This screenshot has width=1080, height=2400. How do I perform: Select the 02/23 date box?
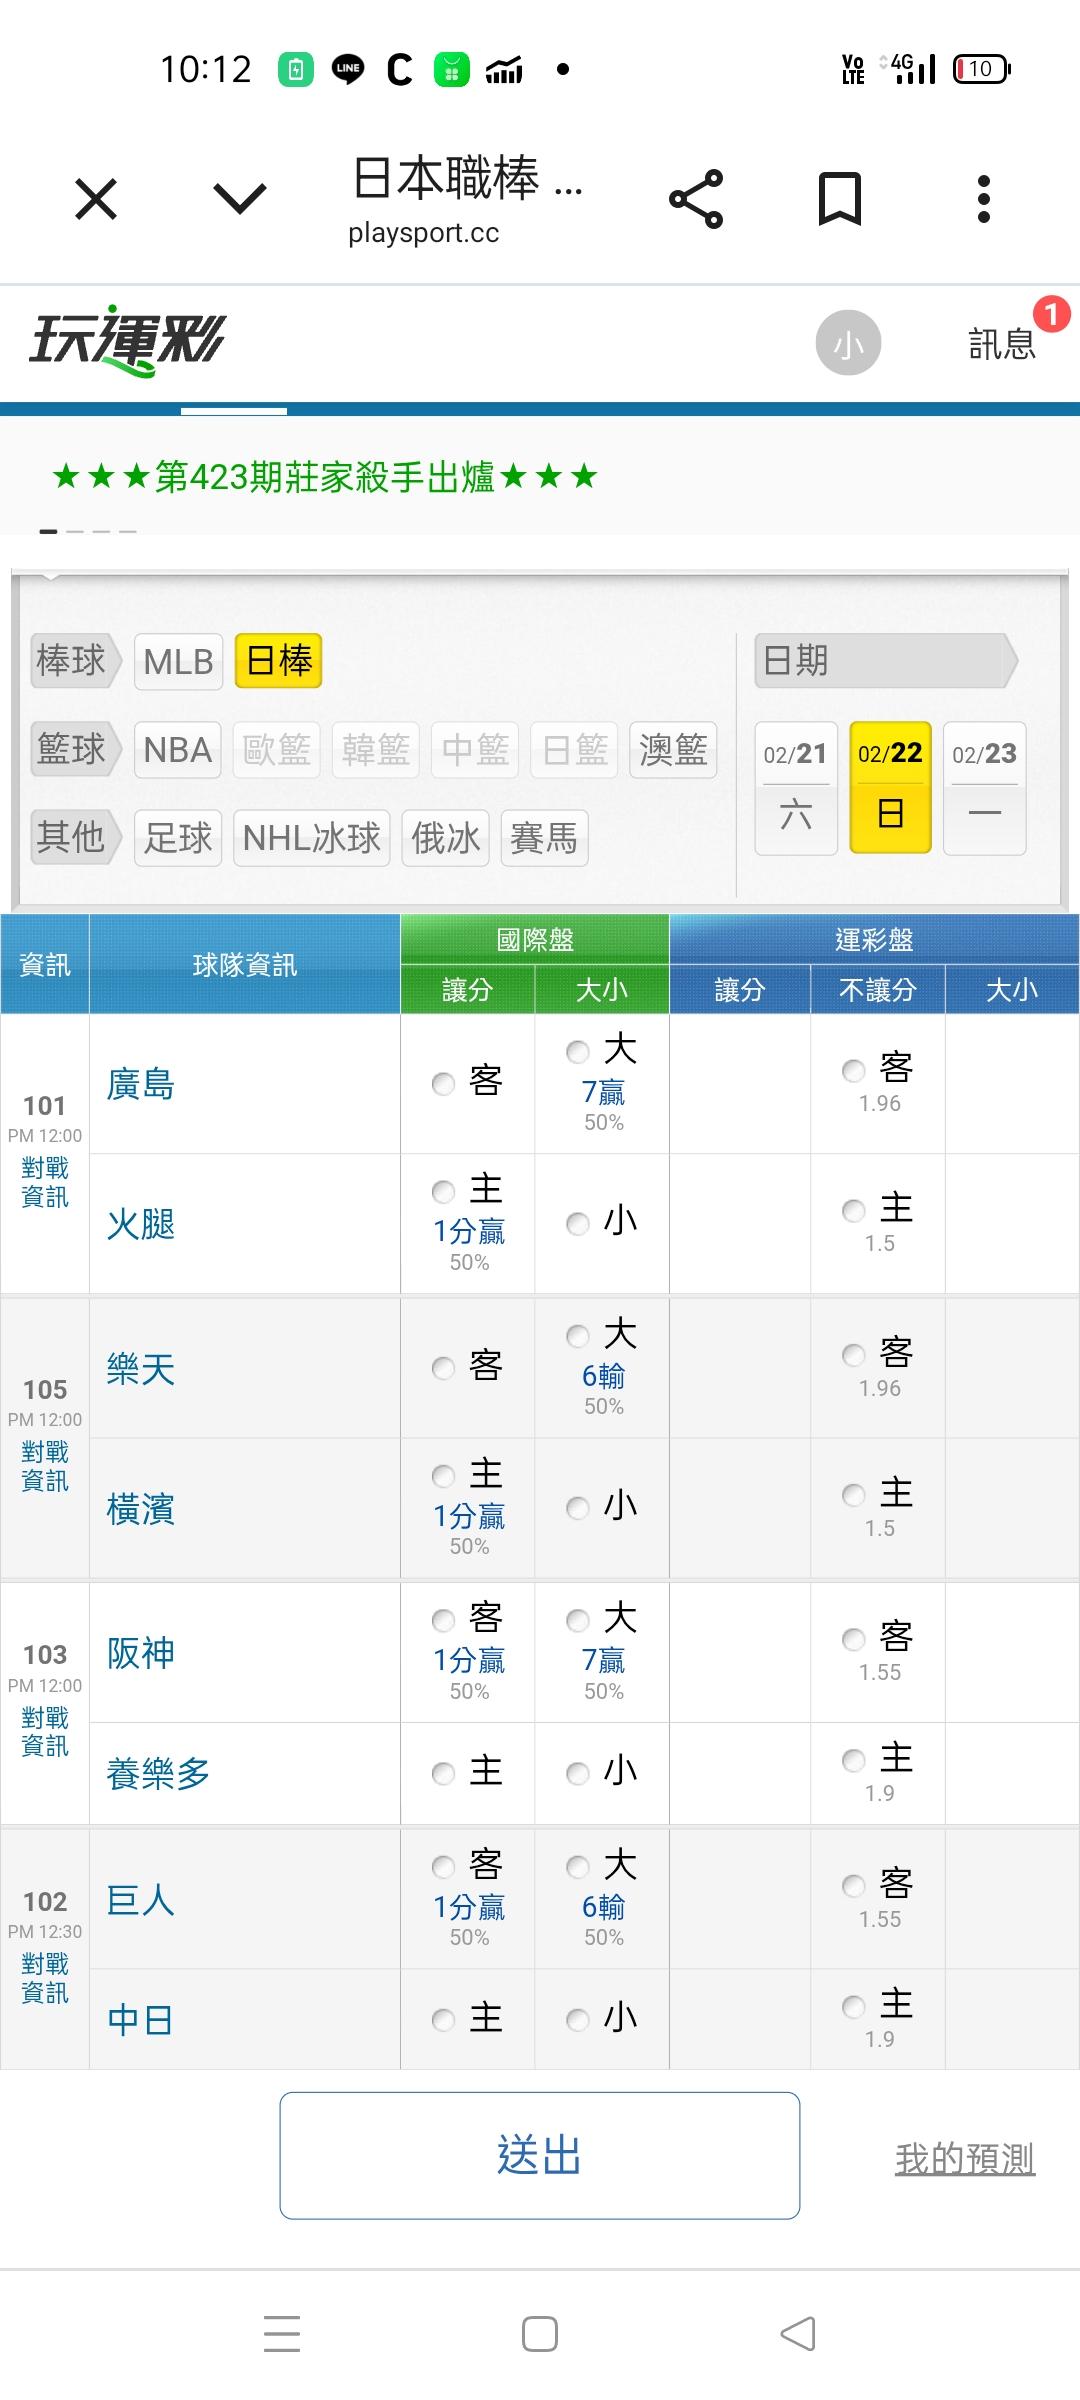point(984,787)
